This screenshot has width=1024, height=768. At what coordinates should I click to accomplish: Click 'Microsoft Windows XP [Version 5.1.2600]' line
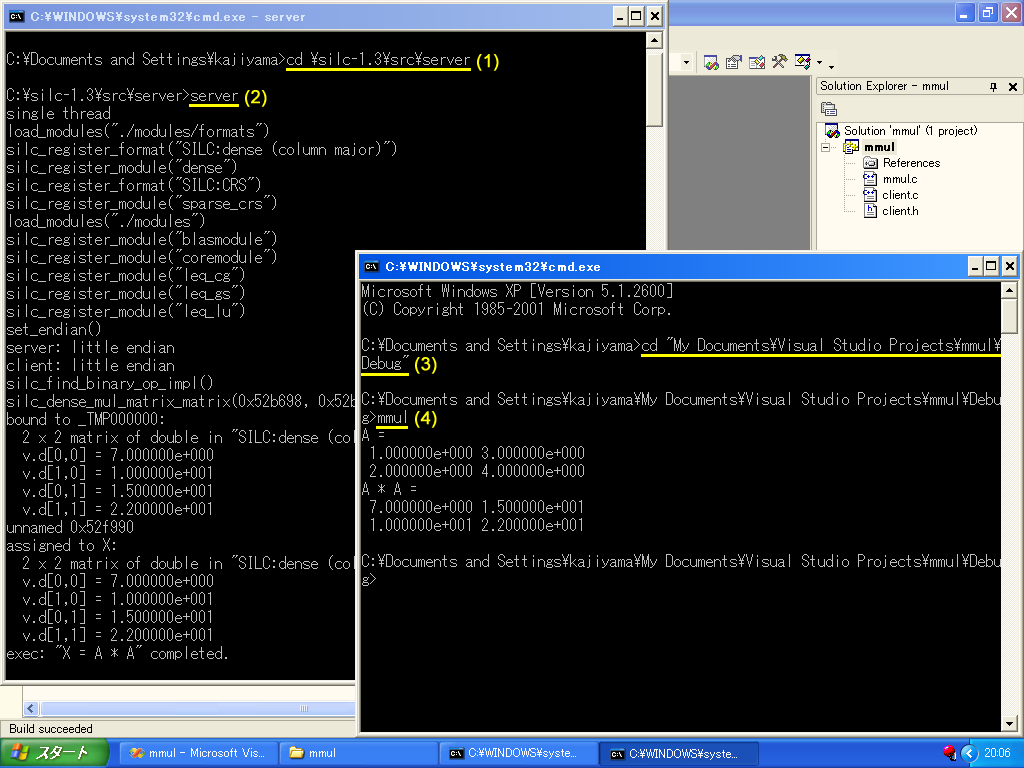517,291
